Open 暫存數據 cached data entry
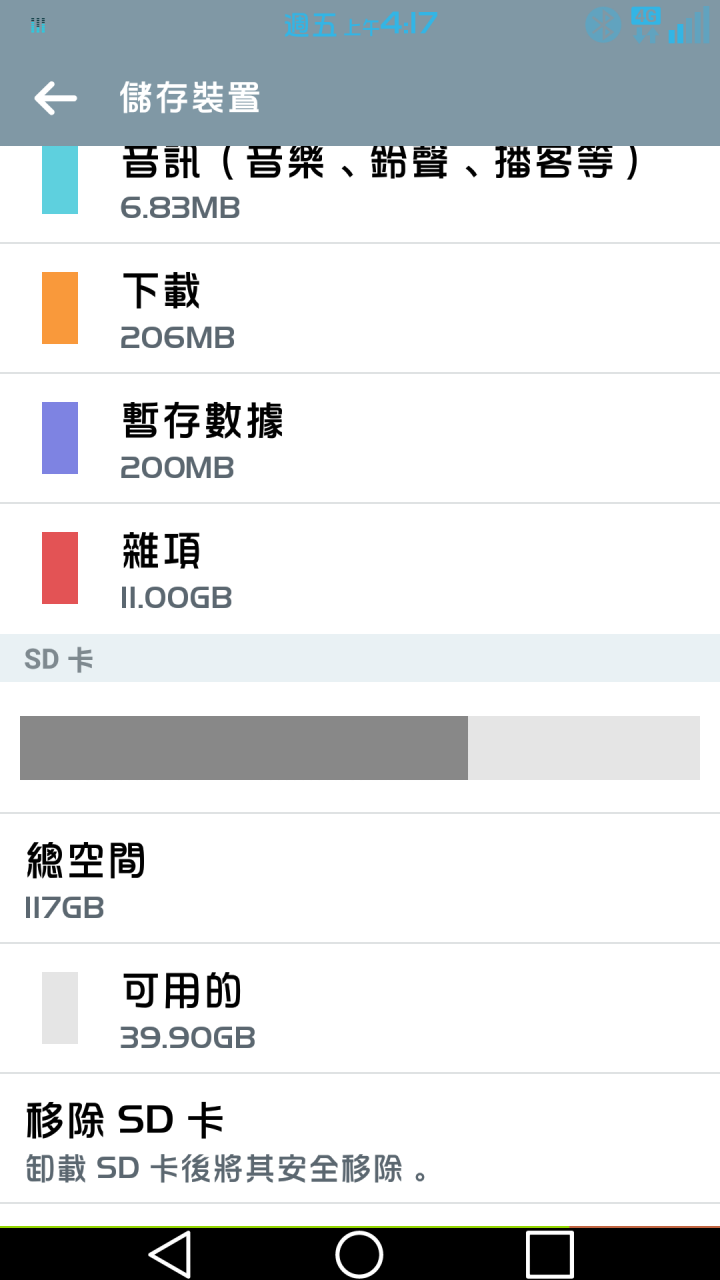Viewport: 720px width, 1280px height. pos(360,438)
